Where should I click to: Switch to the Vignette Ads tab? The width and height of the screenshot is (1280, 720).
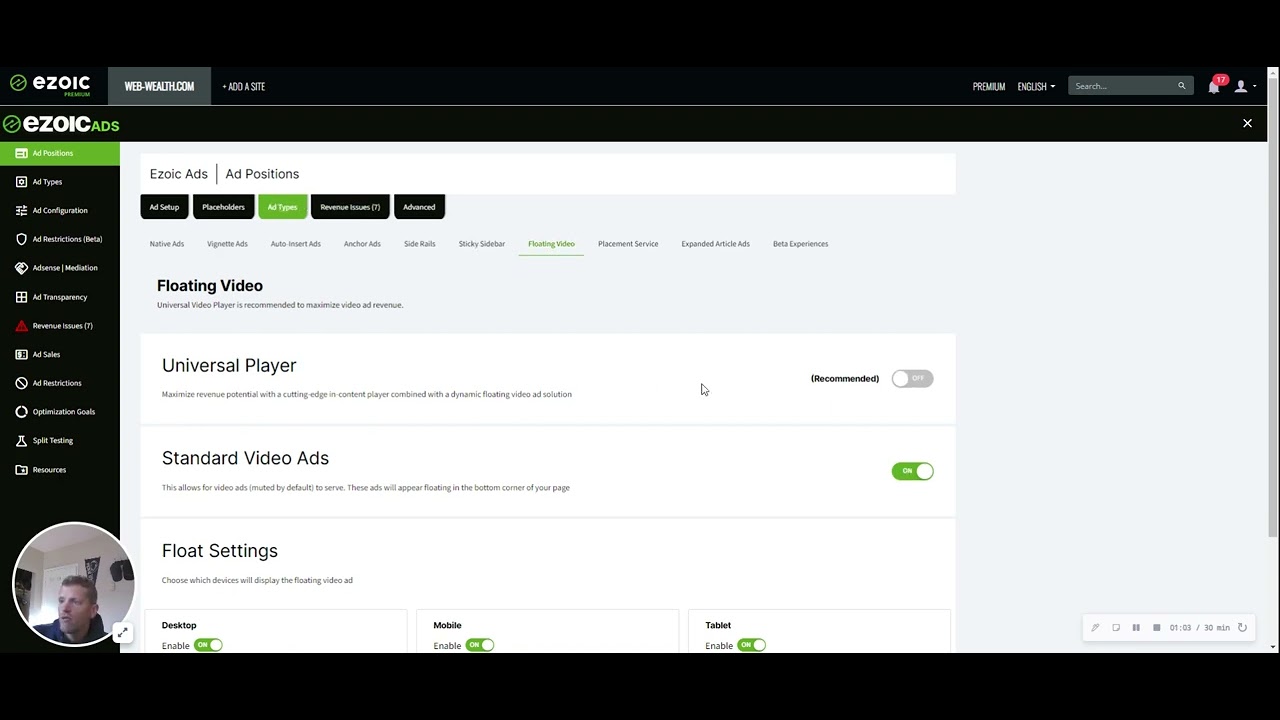click(227, 243)
